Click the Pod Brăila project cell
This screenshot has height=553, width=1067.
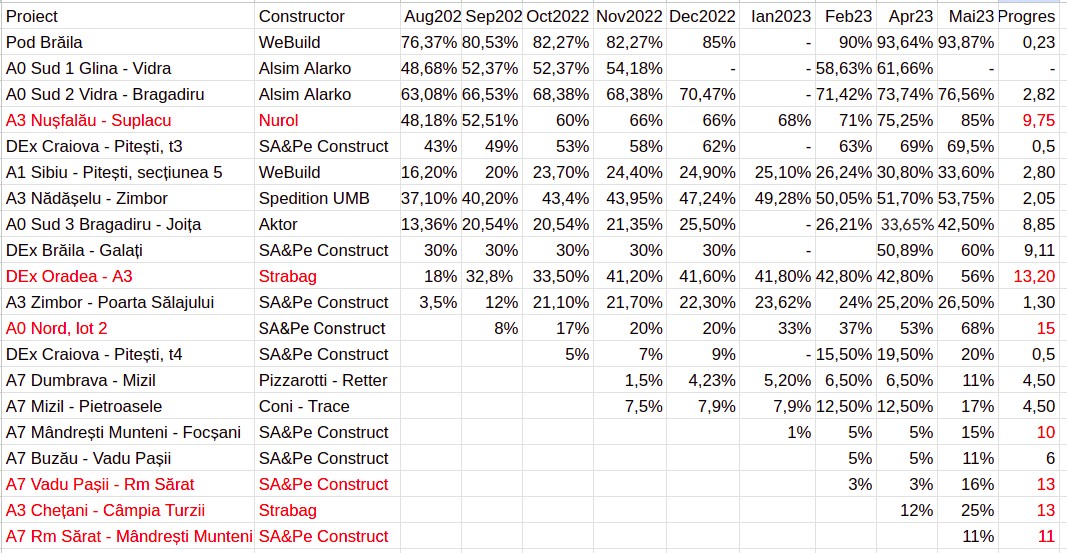[x=44, y=42]
